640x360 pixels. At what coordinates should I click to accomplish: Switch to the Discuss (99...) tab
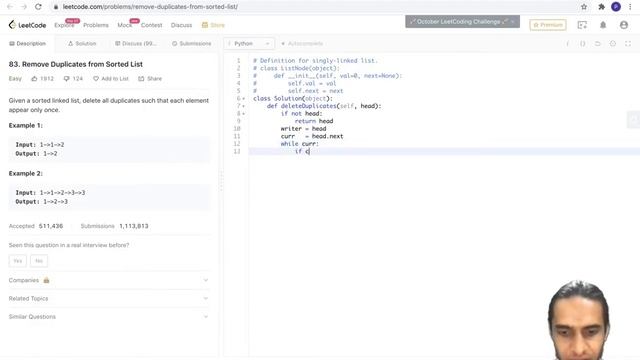tap(136, 43)
